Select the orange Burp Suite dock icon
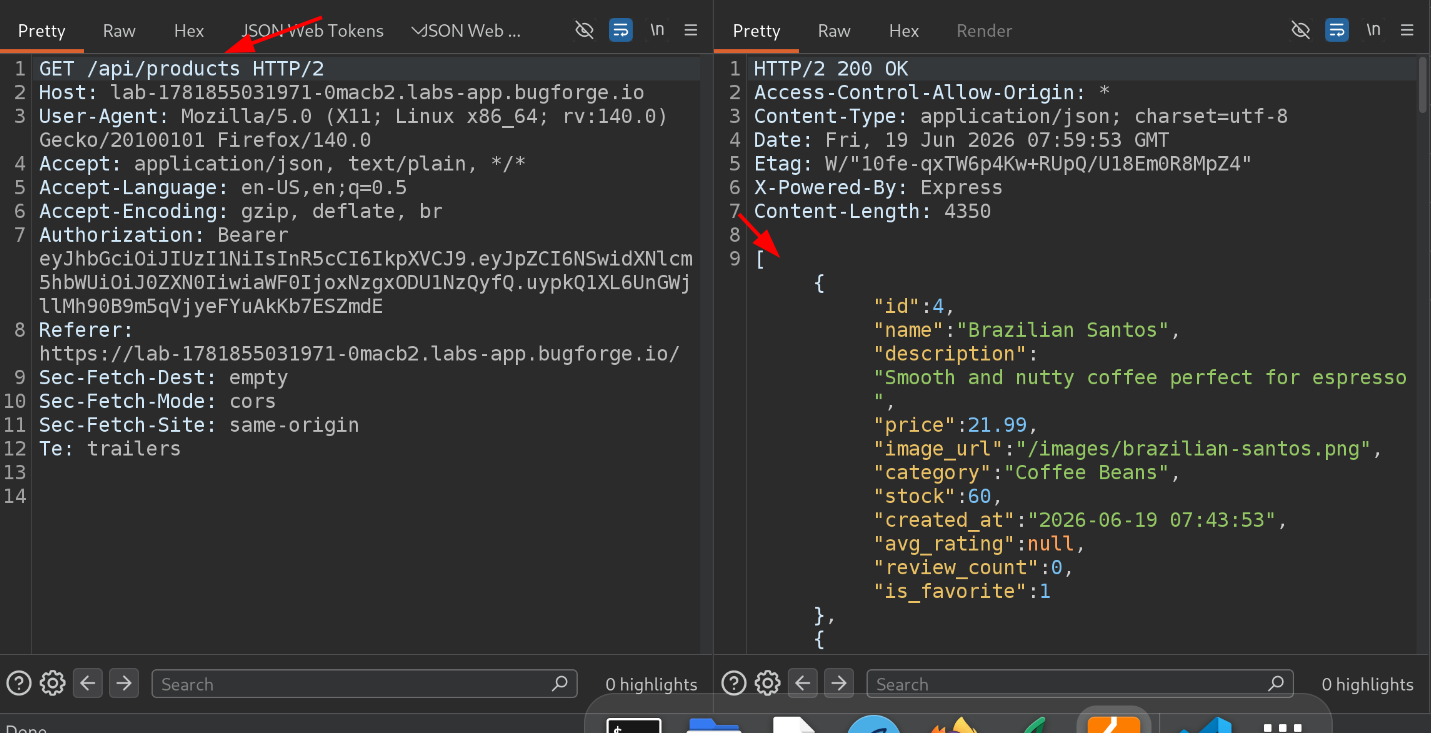This screenshot has width=1431, height=733. pos(1114,724)
